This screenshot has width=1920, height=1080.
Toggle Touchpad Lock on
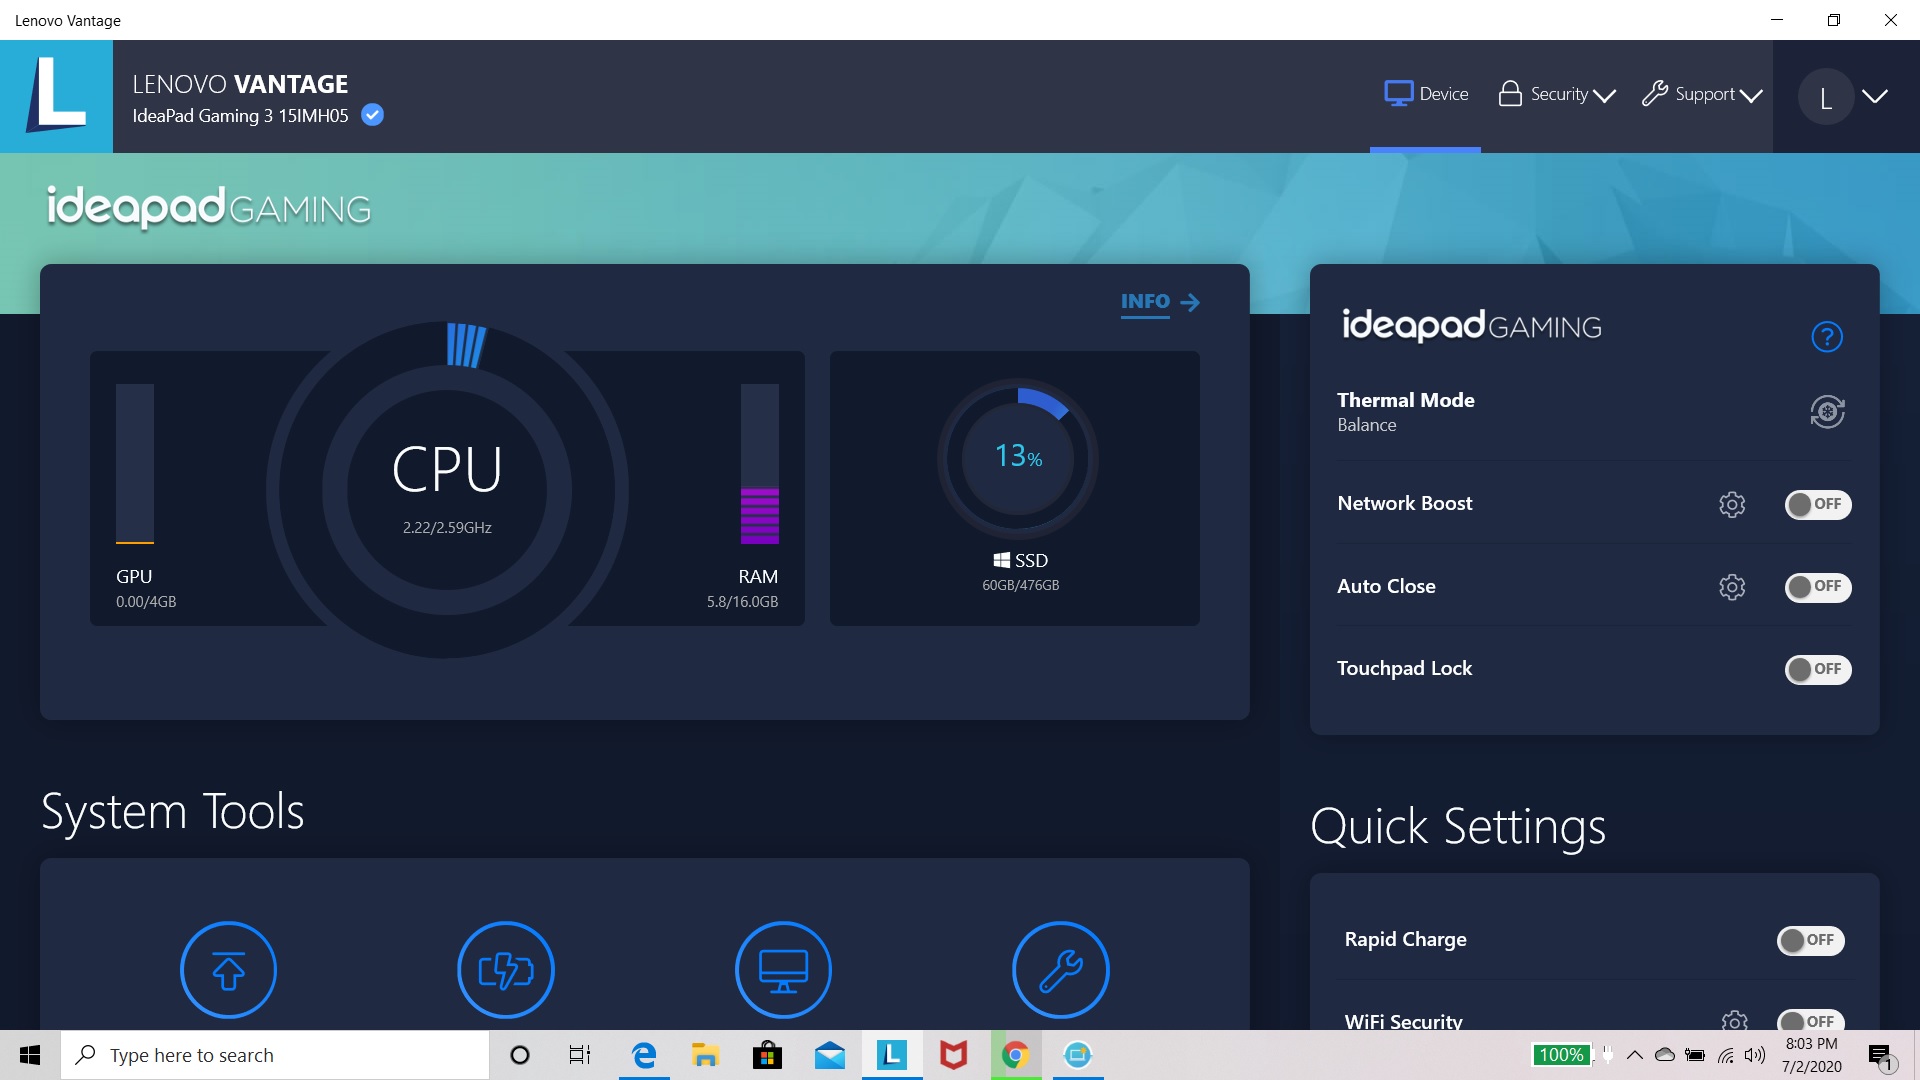[1818, 669]
